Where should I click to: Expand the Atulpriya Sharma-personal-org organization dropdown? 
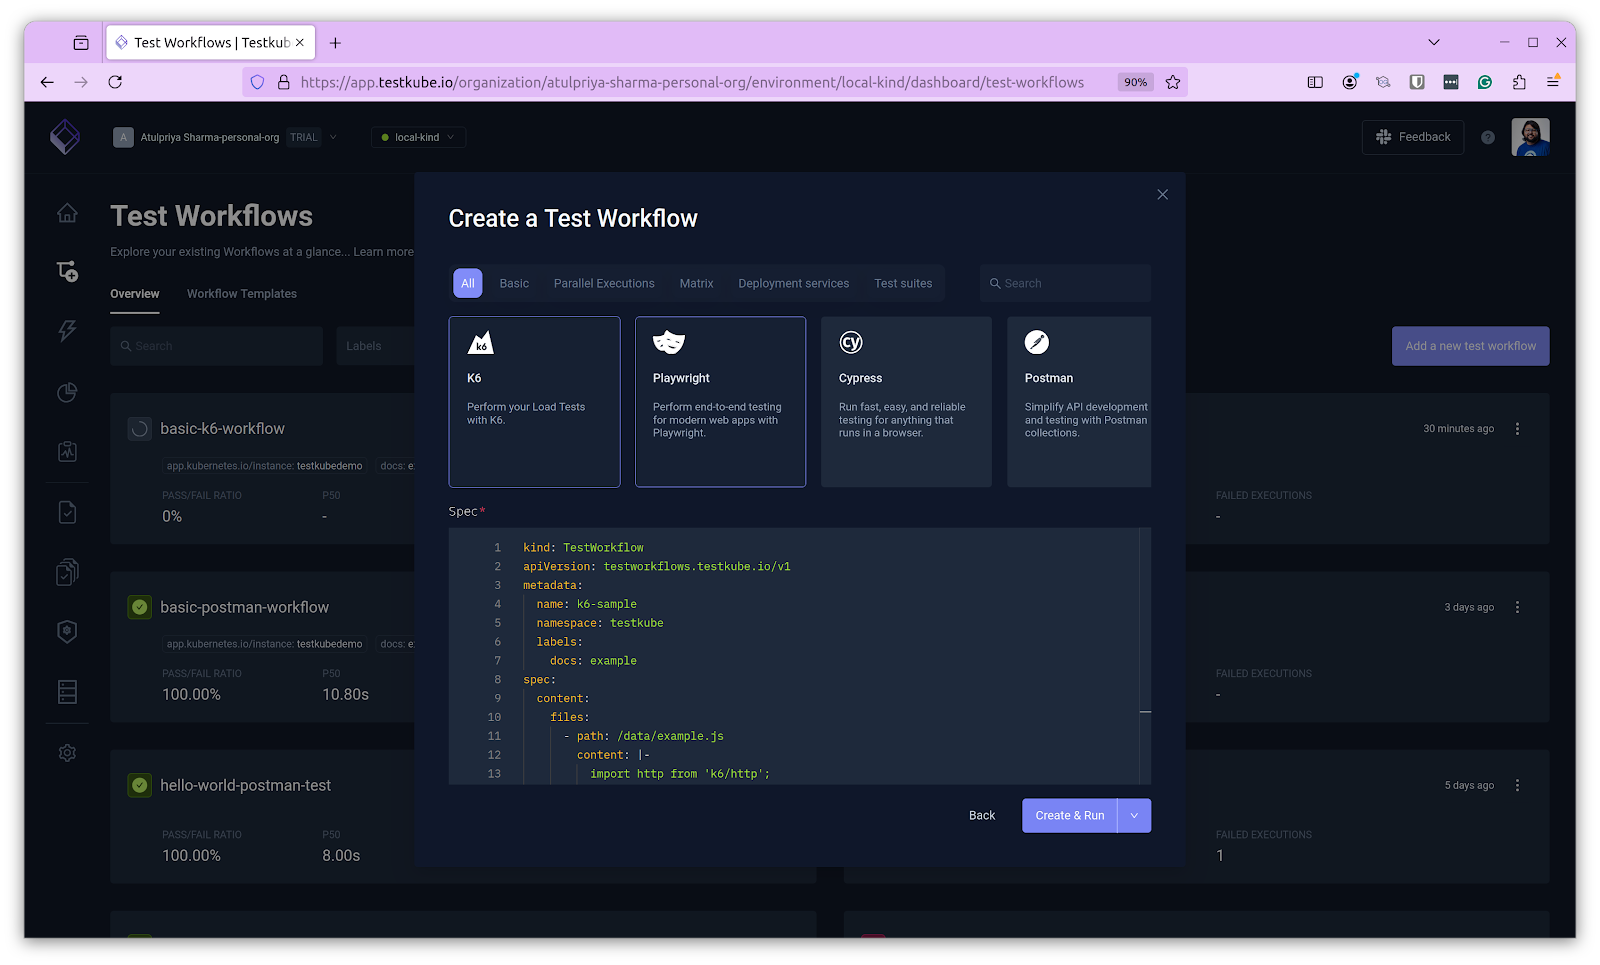tap(226, 137)
